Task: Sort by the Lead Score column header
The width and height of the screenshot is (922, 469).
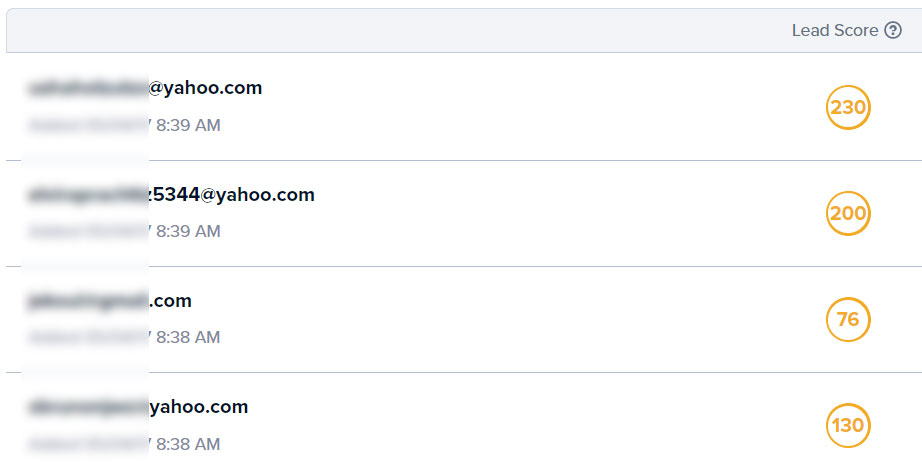Action: click(835, 30)
